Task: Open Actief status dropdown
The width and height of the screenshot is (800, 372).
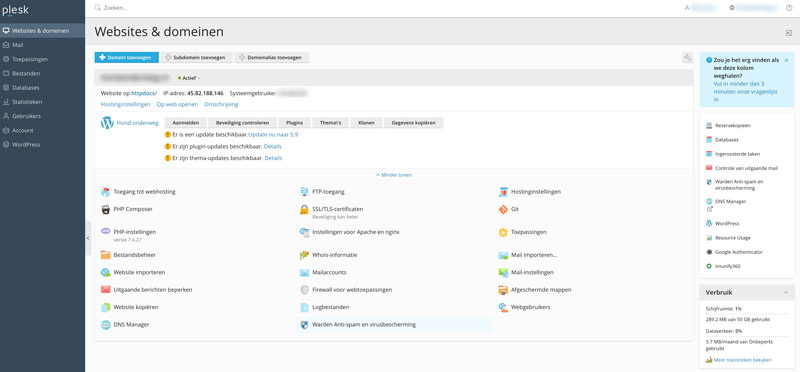Action: pos(189,78)
